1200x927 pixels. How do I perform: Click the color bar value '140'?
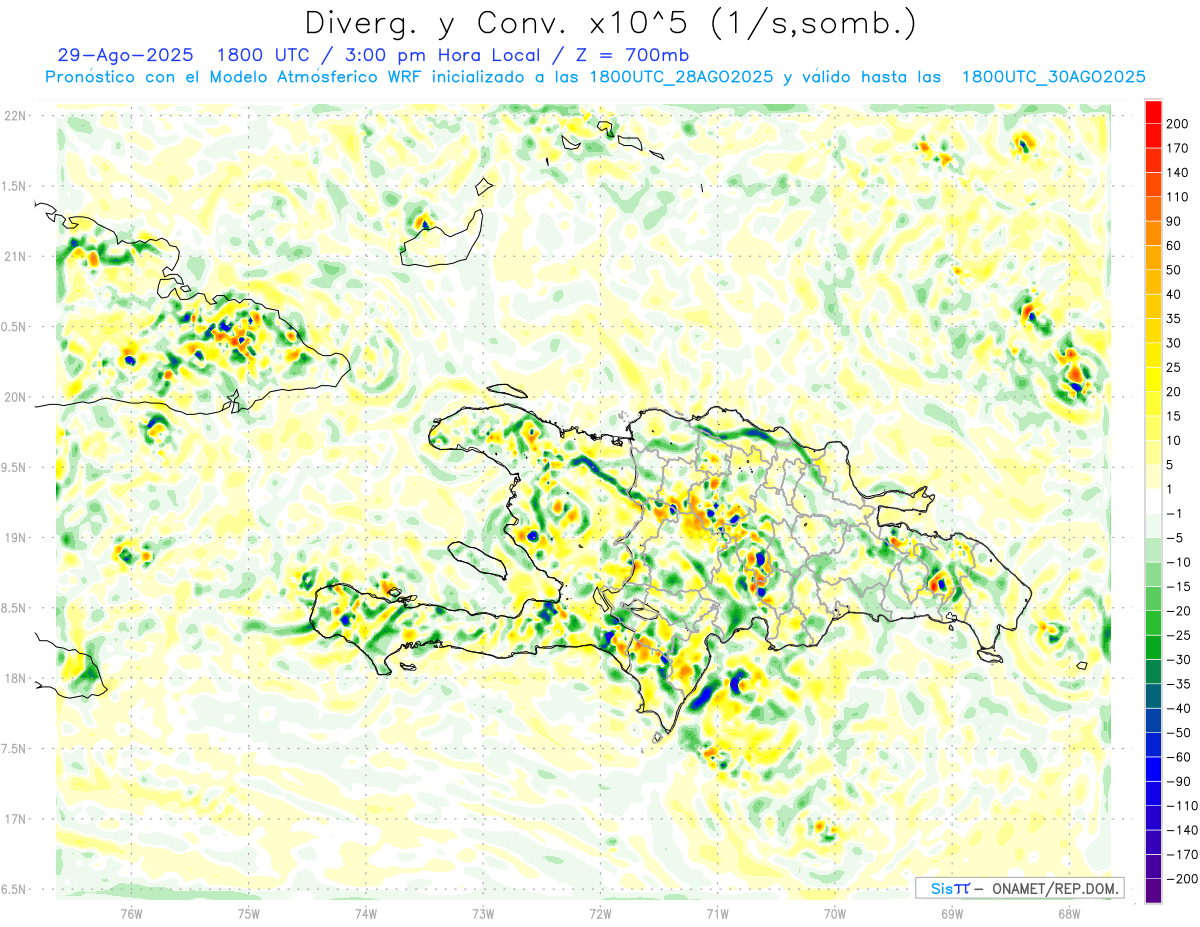[1178, 173]
